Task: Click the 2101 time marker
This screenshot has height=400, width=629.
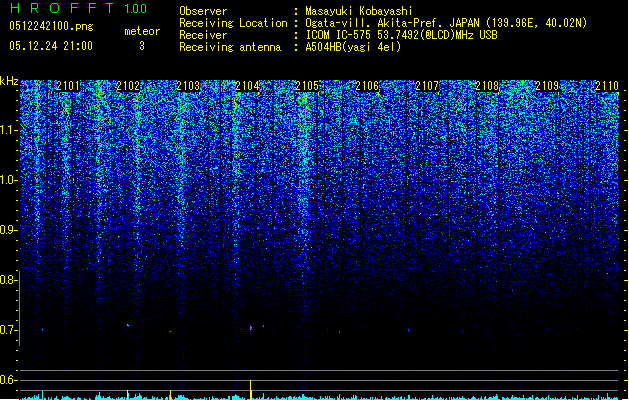Action: coord(68,85)
